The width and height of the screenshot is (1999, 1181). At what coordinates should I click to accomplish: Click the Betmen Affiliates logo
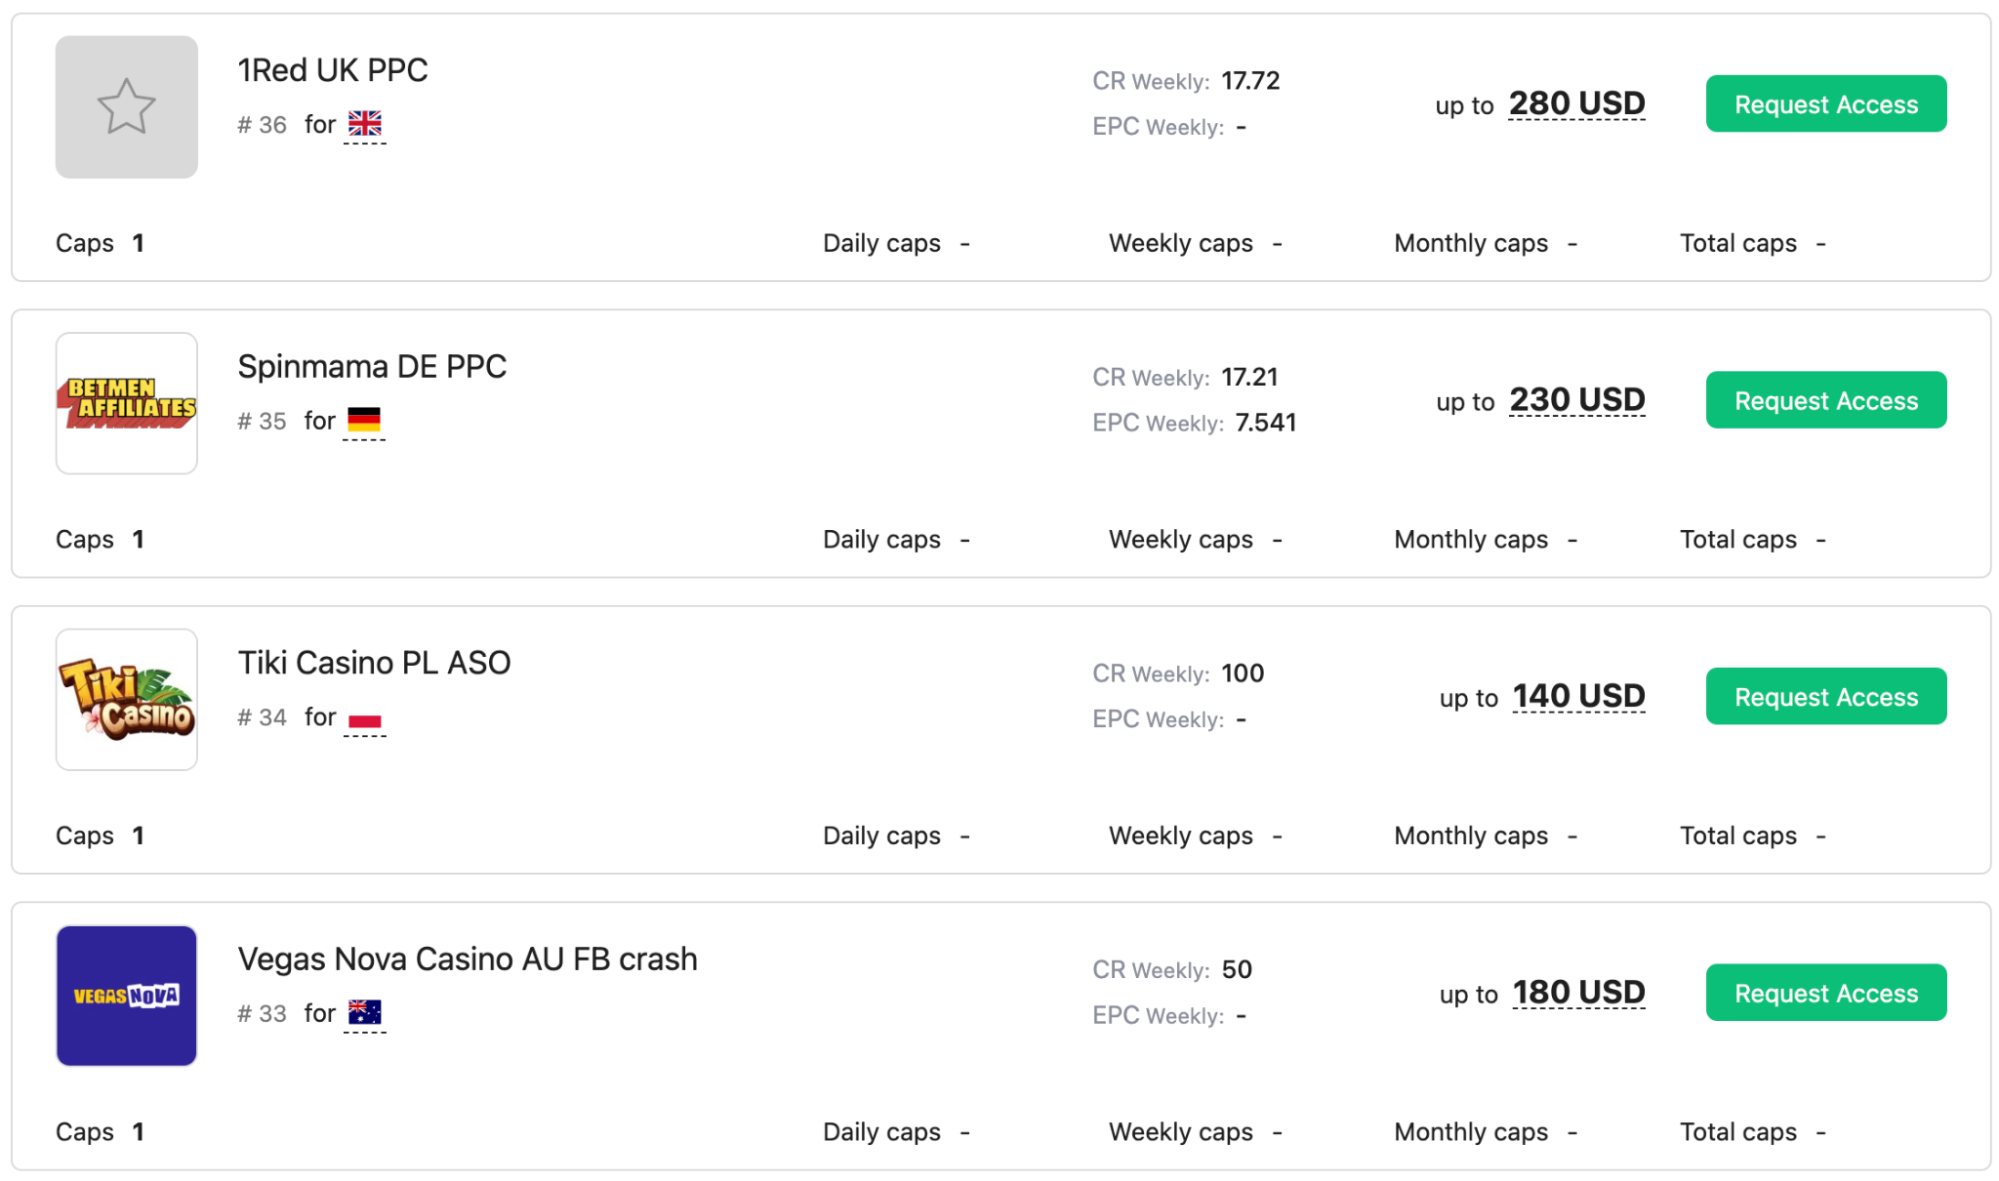pyautogui.click(x=126, y=403)
